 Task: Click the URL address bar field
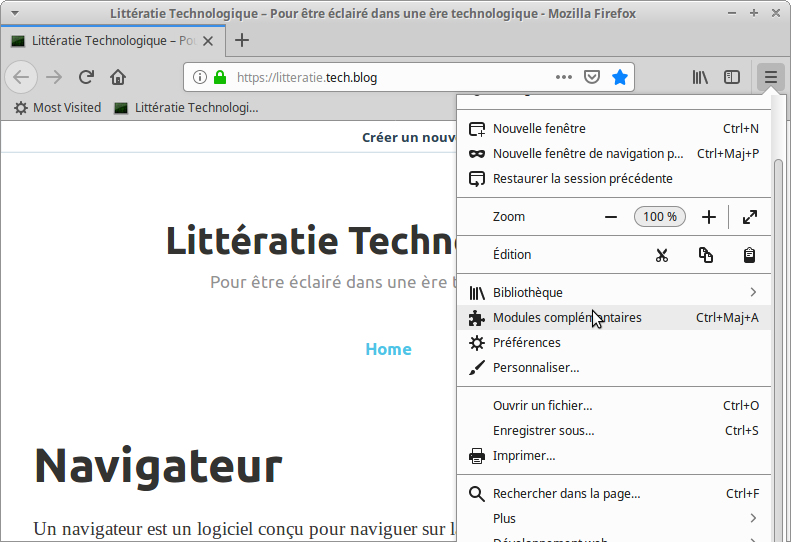(390, 77)
